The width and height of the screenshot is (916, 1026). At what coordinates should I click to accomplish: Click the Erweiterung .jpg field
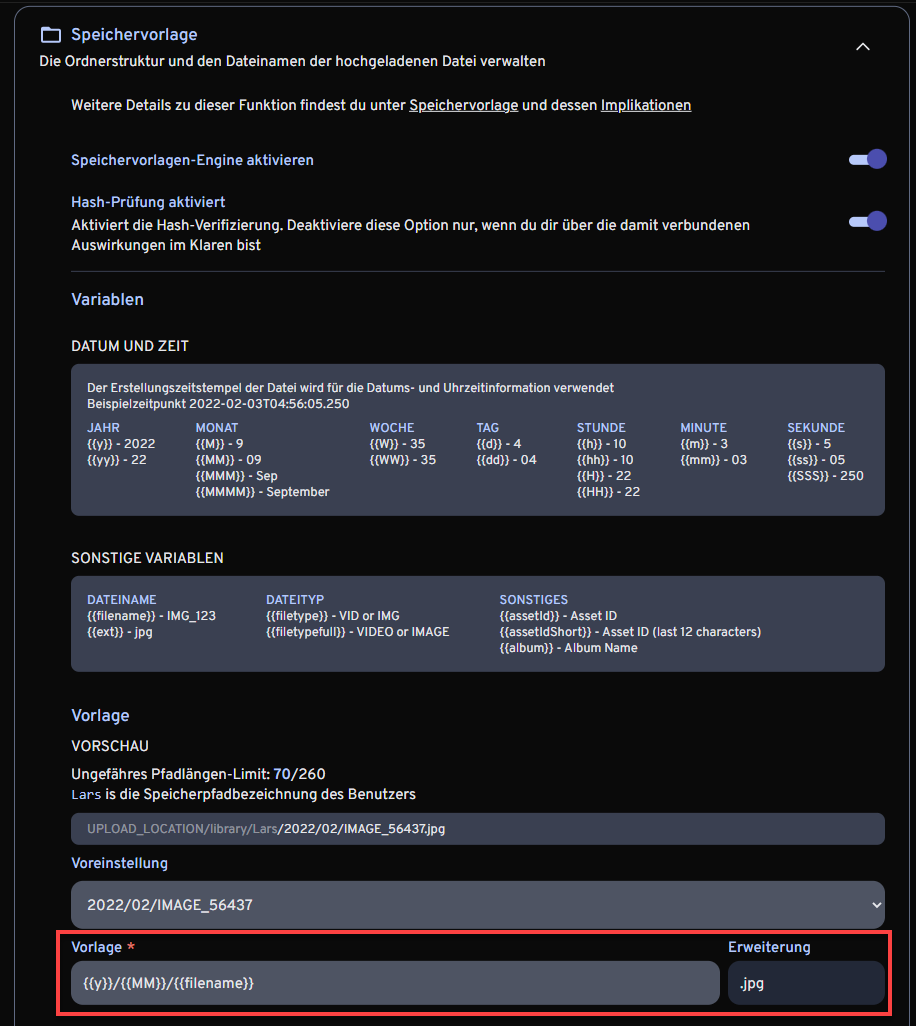[806, 983]
